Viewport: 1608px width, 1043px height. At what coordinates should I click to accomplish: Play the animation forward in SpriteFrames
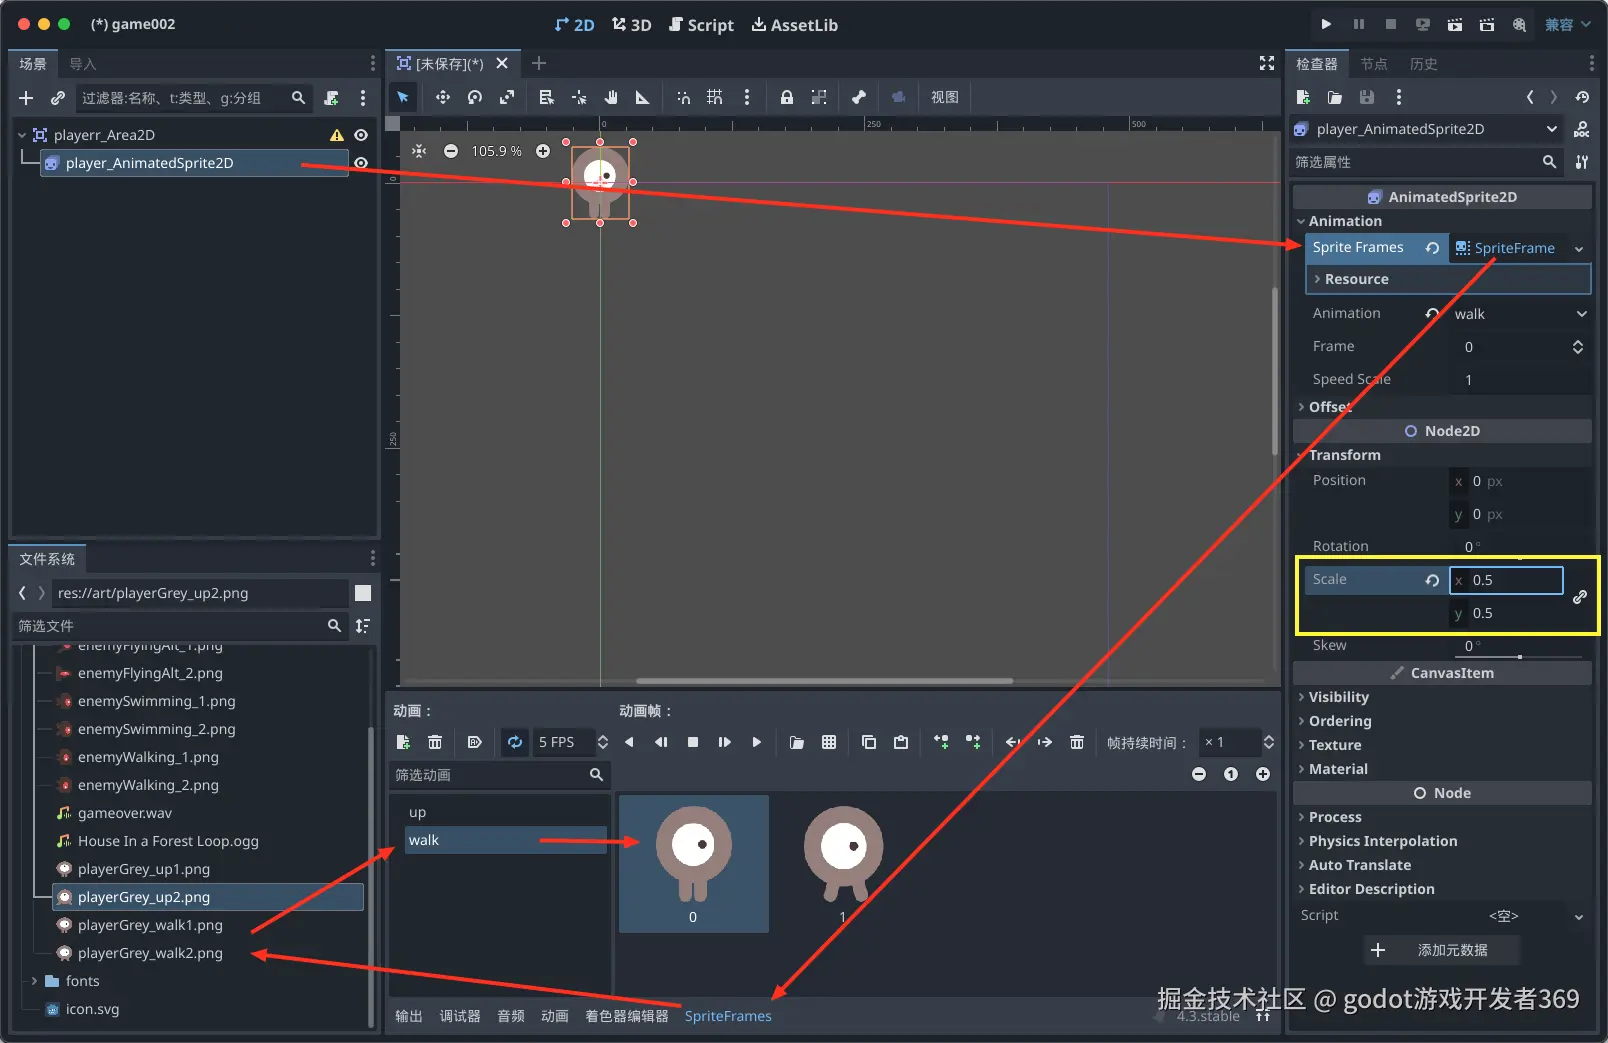coord(757,742)
